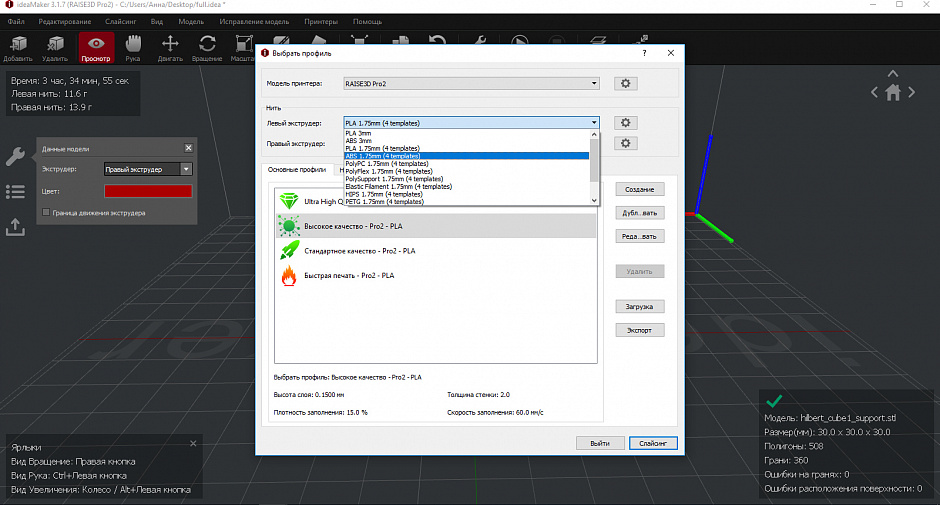Click the green diamond Ultra High Quality icon
This screenshot has height=505, width=940.
pos(289,201)
